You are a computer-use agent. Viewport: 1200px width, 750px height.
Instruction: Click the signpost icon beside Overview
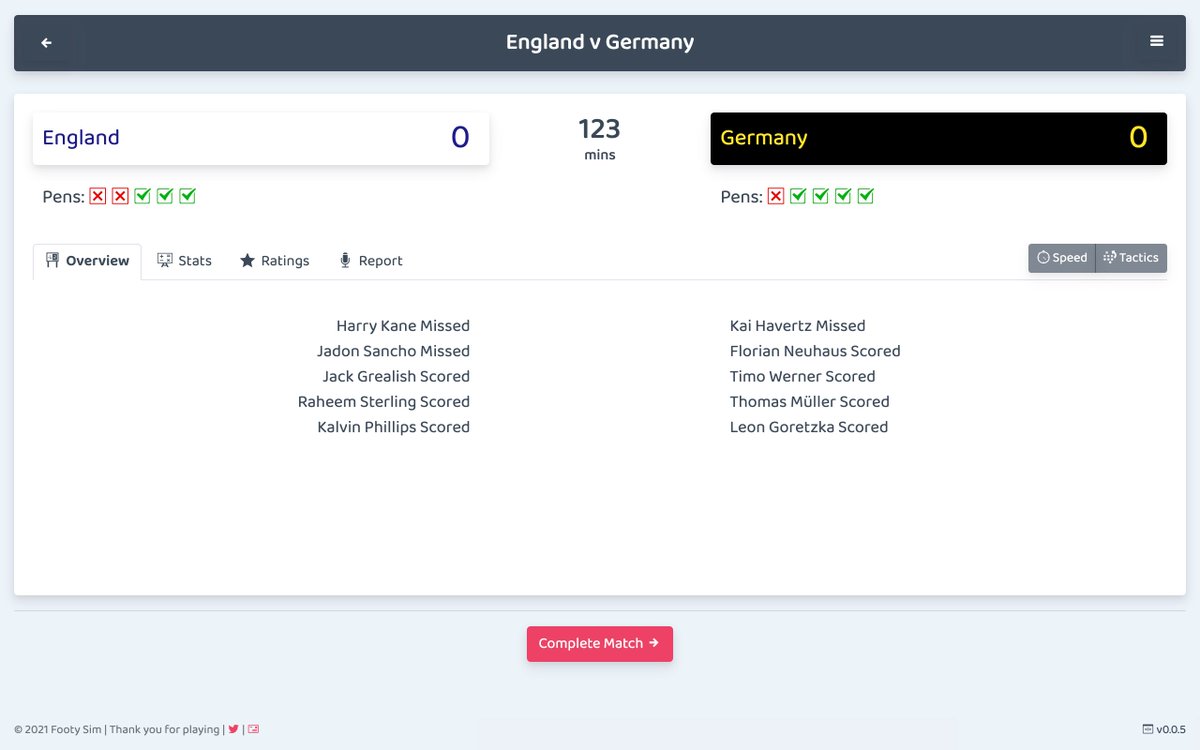(51, 260)
